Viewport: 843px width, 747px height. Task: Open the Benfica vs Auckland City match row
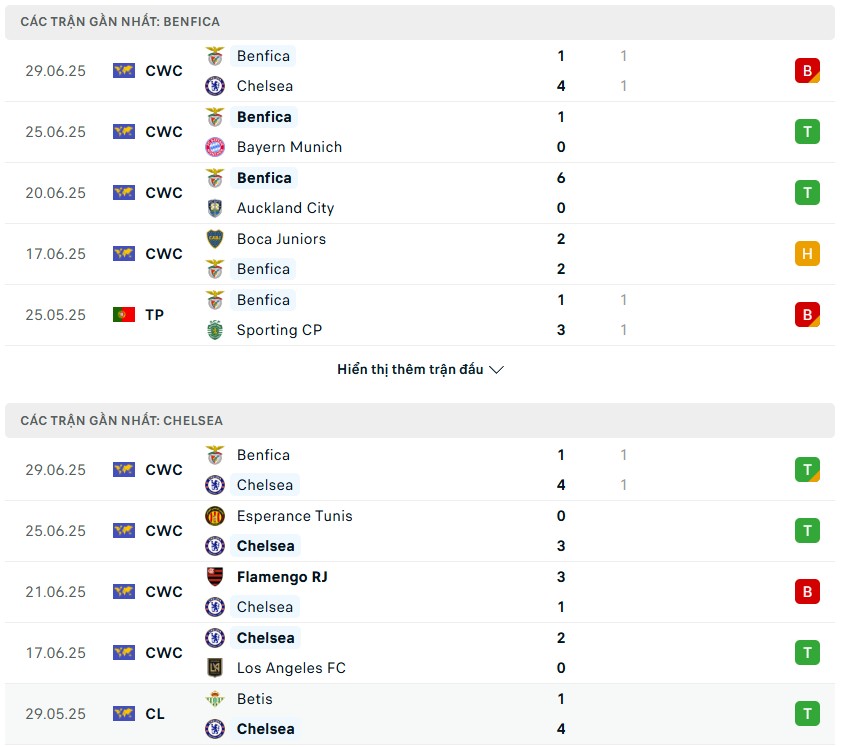[420, 193]
